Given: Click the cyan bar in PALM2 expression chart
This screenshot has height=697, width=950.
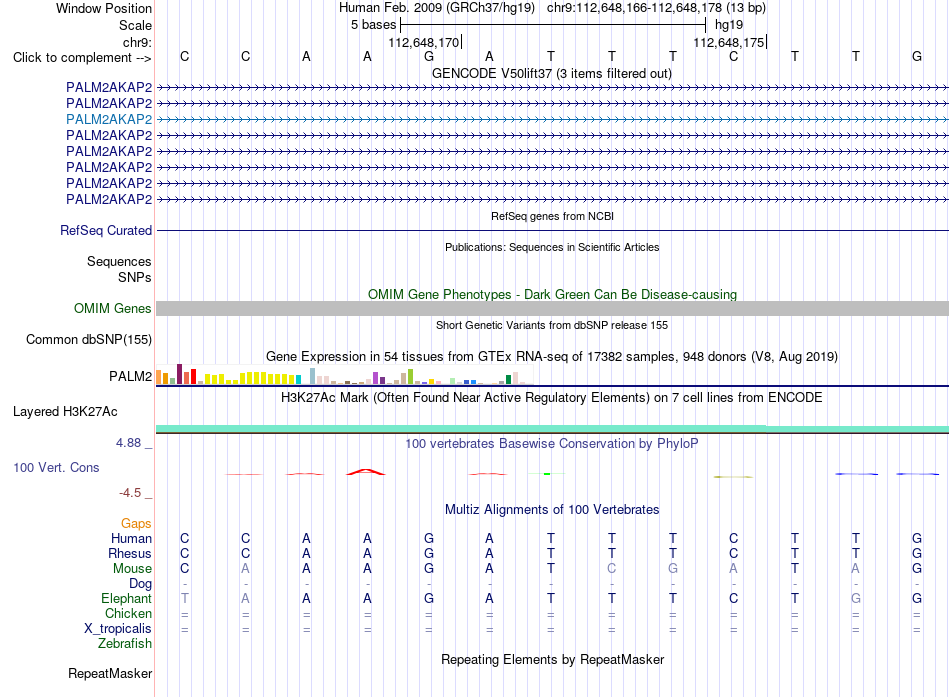Looking at the screenshot, I should coord(298,379).
